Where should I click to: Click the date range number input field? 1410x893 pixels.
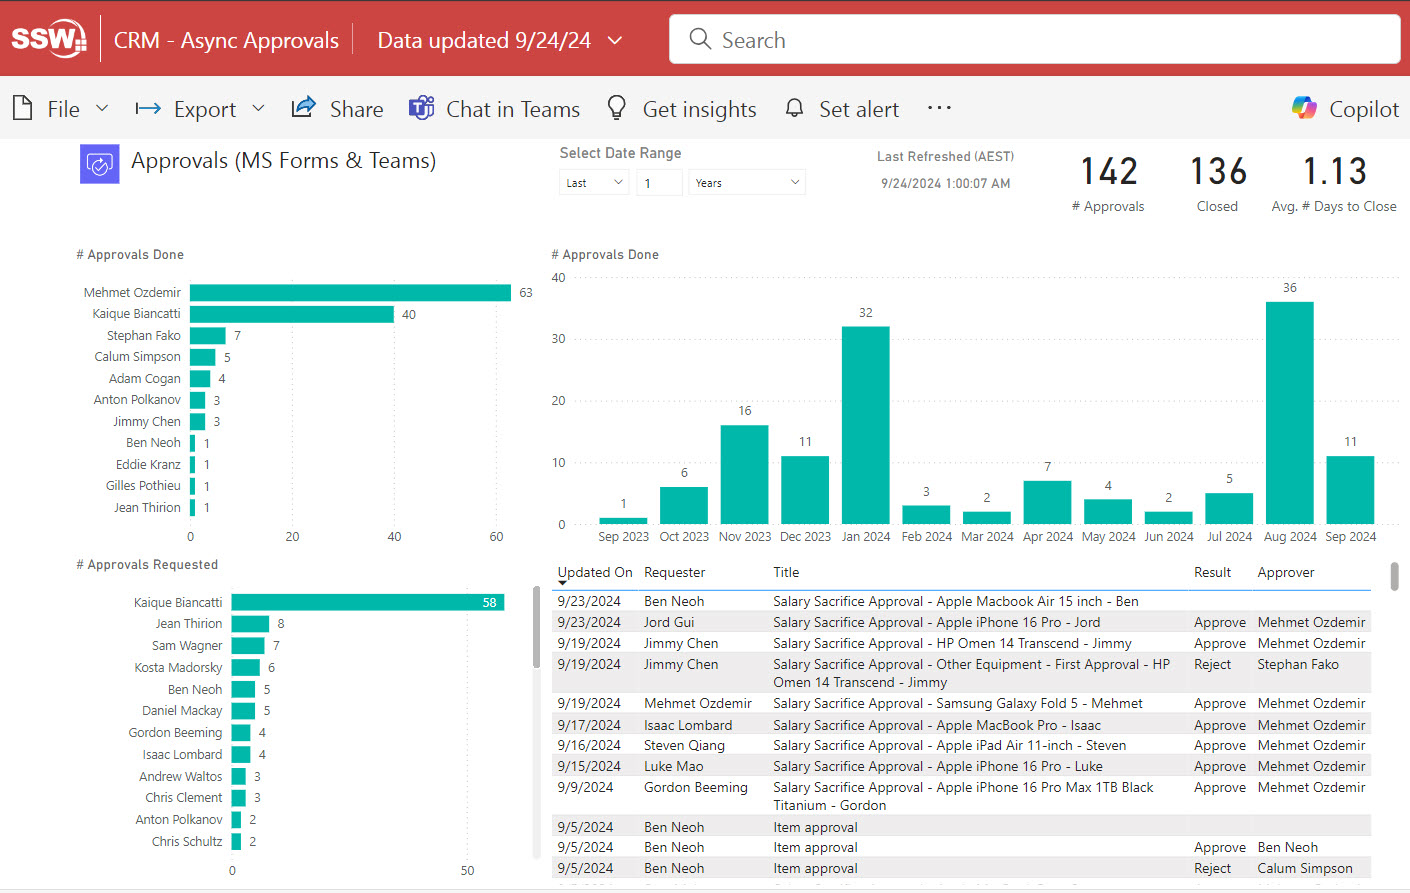659,182
